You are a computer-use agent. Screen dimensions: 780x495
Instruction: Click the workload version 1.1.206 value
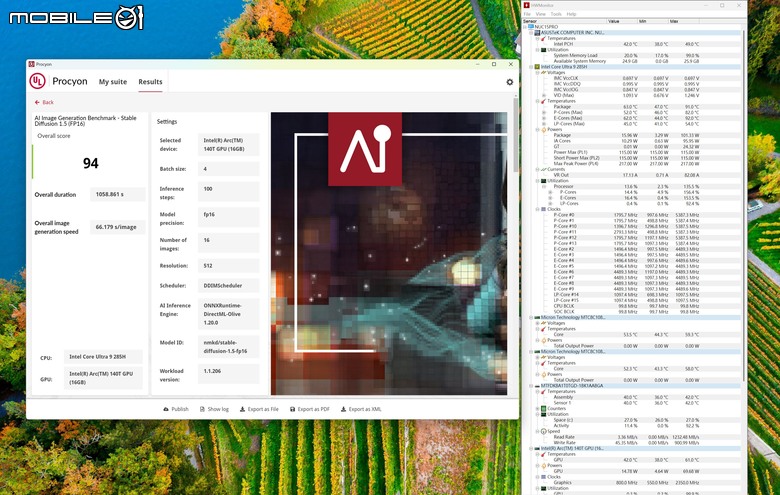[228, 374]
